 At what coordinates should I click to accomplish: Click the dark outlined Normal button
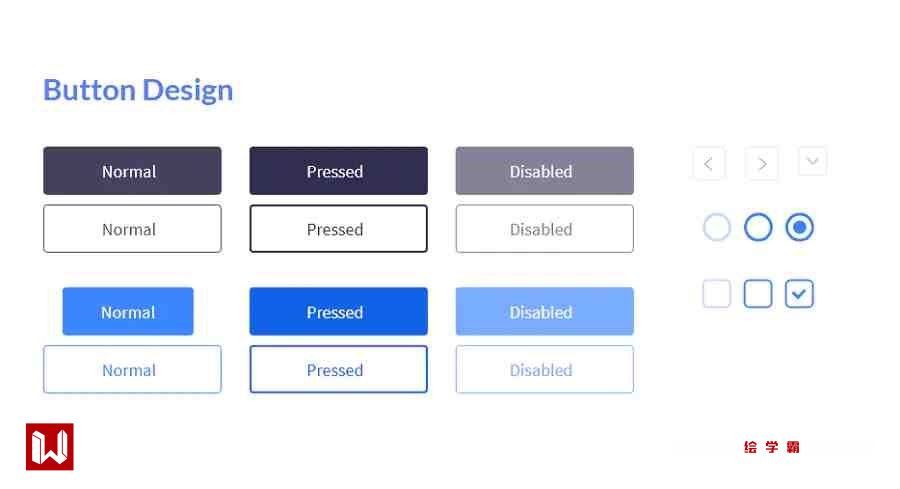132,229
